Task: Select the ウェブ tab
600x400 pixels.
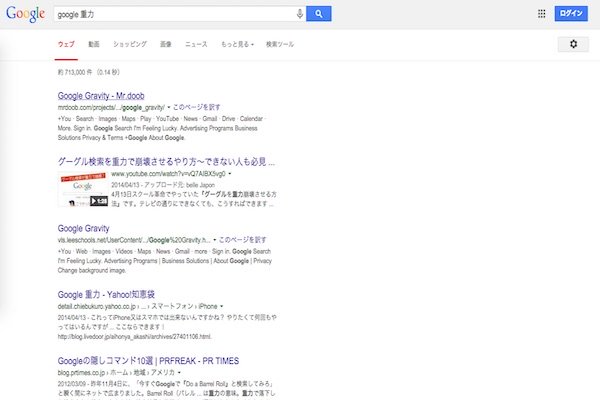Action: [66, 44]
